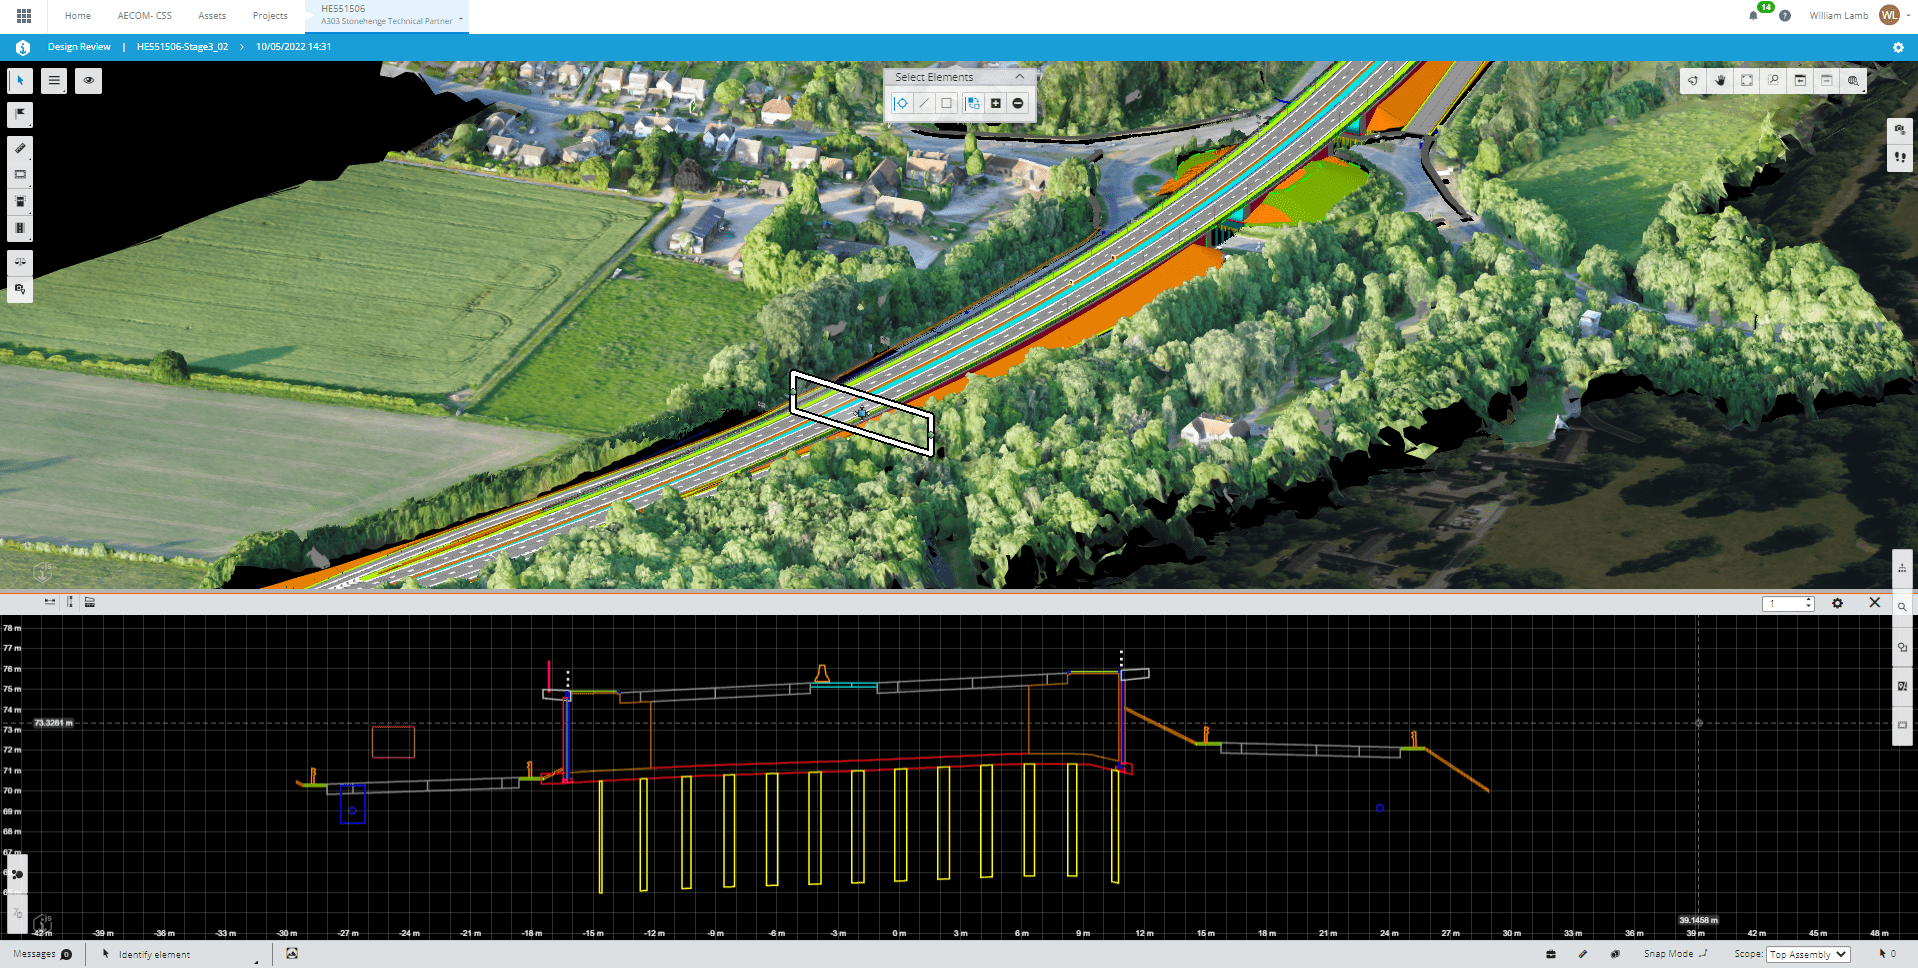Click the Fit View icon

coord(1747,80)
